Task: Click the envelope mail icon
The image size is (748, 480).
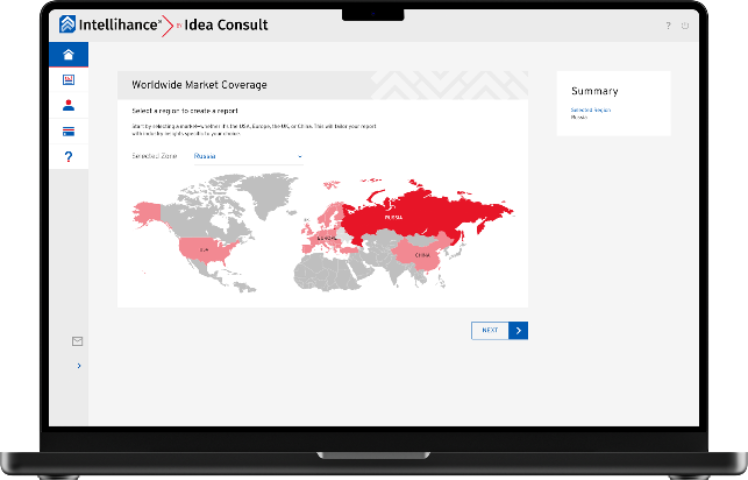Action: point(77,341)
